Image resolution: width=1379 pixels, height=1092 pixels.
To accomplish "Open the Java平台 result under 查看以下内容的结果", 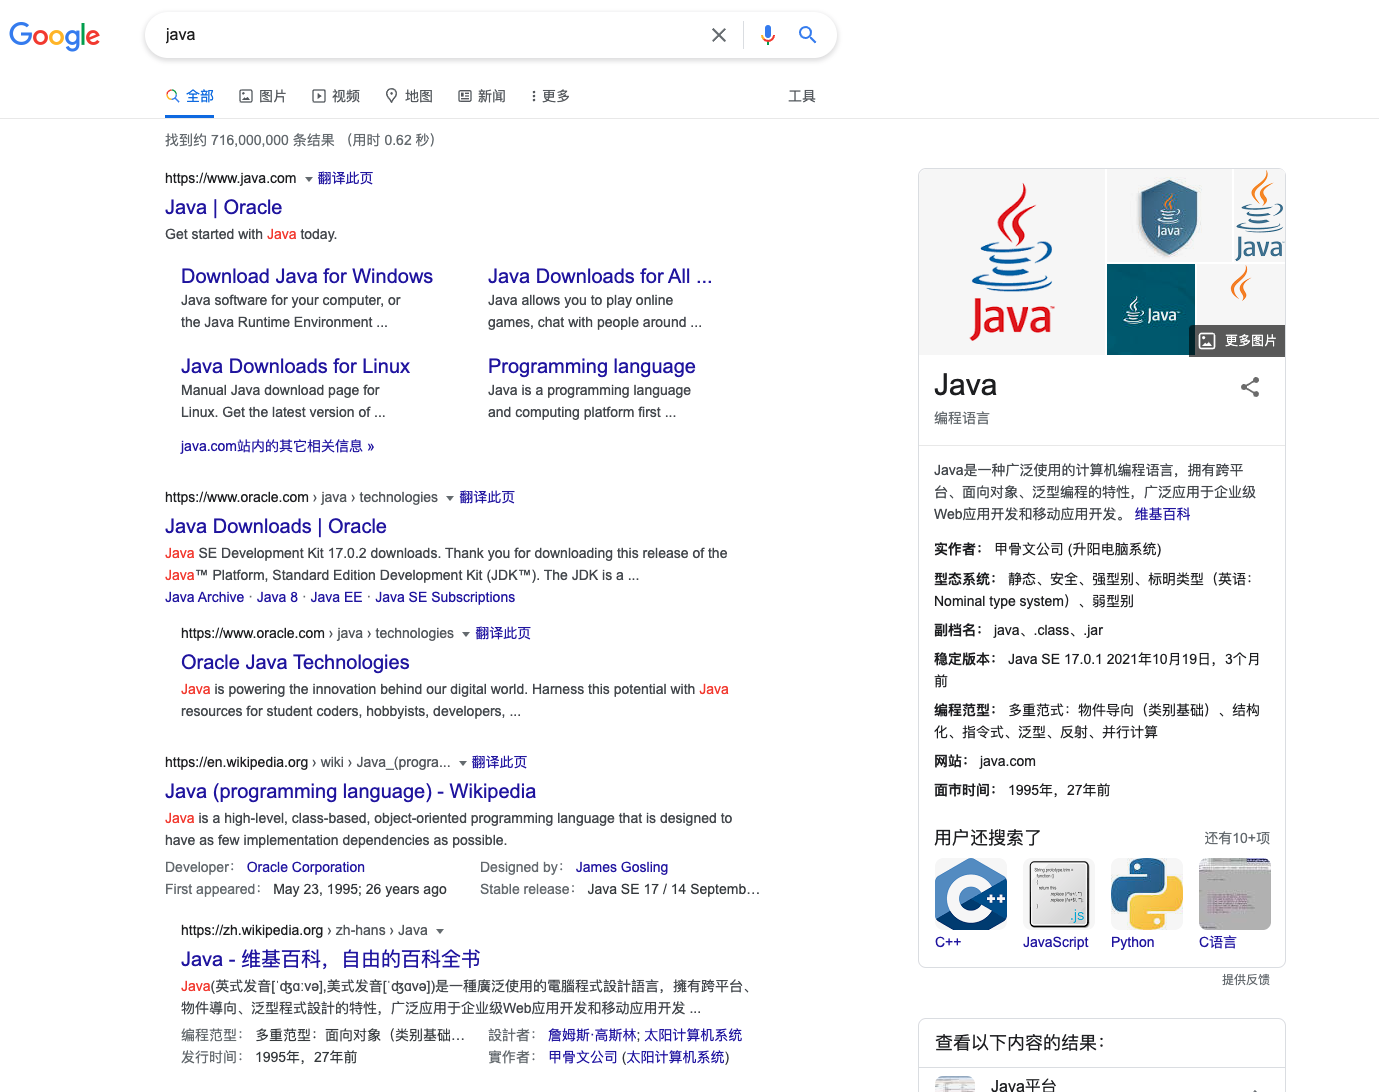I will click(1102, 1083).
